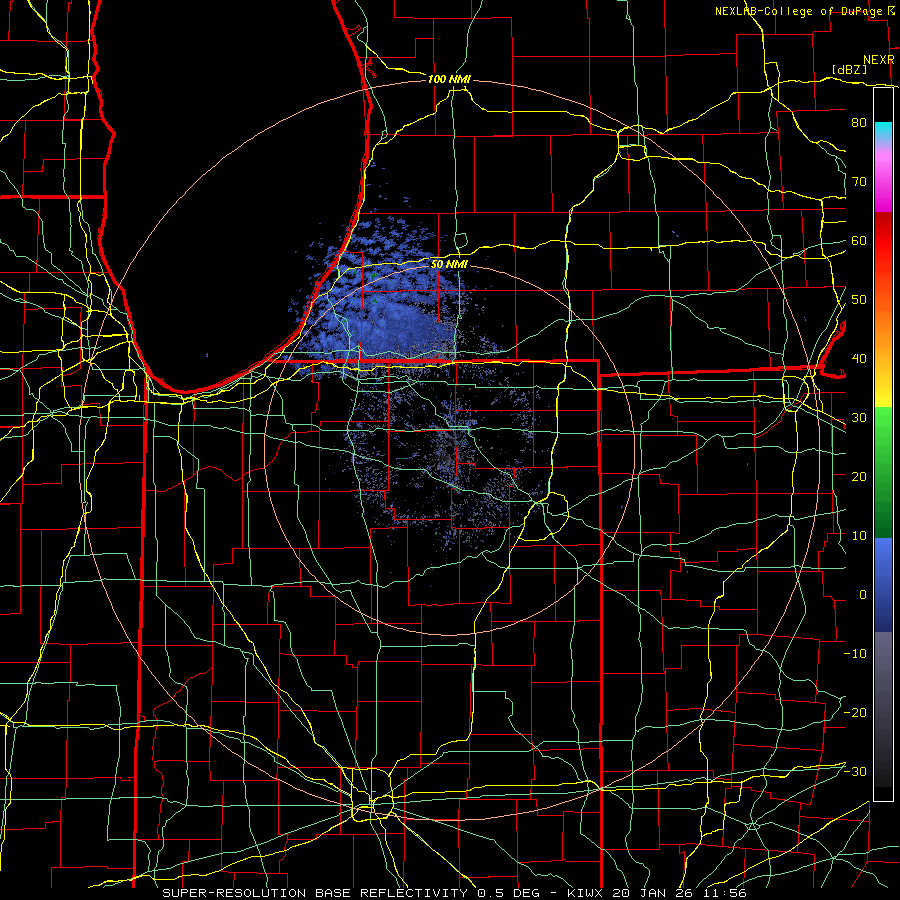Select the "-30" value on the dBZ scale

coord(855,771)
